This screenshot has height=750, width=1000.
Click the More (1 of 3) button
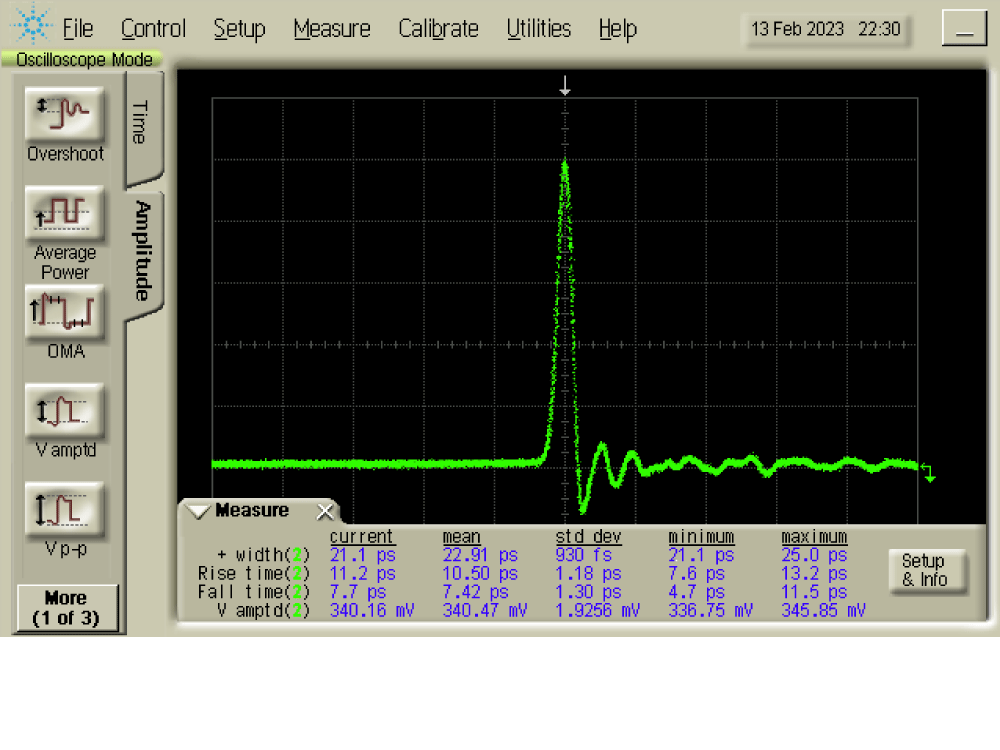[x=66, y=608]
